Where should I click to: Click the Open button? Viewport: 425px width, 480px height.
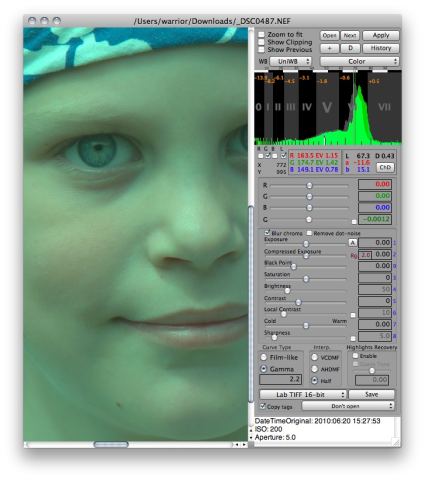329,35
